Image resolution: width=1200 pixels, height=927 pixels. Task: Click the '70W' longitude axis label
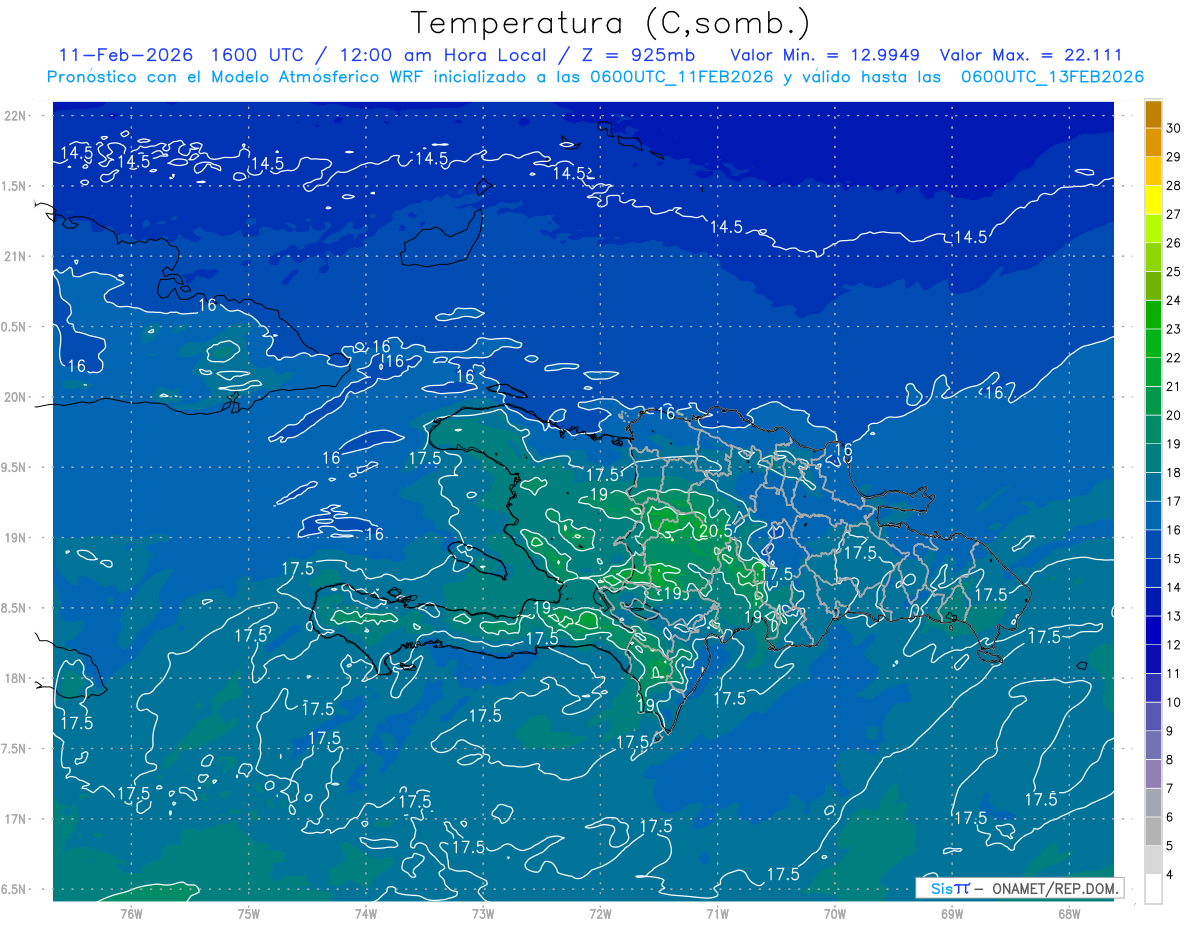click(835, 914)
